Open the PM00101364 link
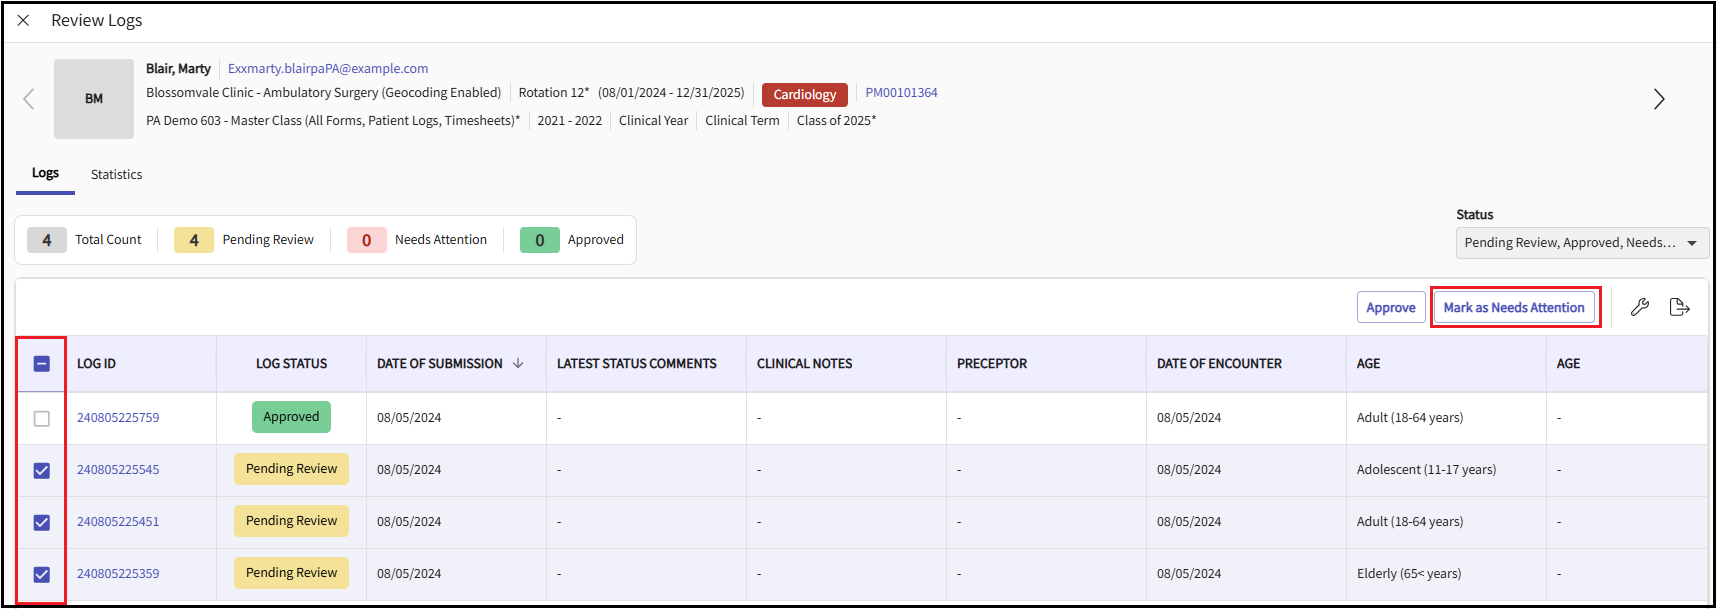Screen dimensions: 1717x609 pos(901,93)
